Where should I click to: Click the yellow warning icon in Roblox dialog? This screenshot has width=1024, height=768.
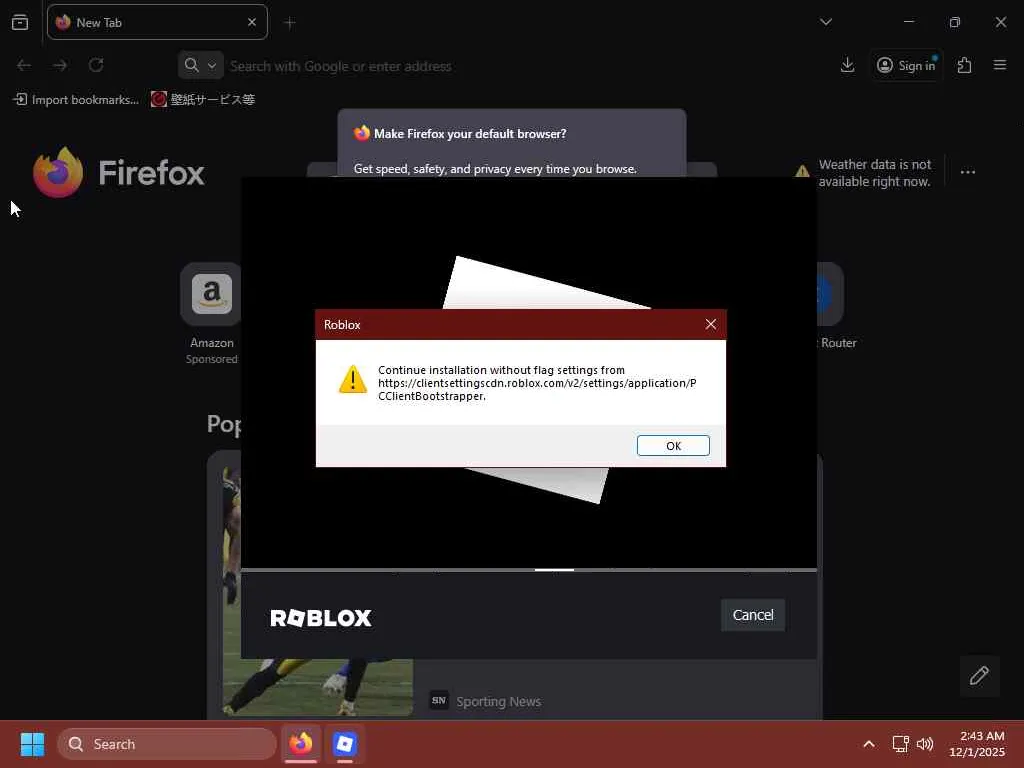[353, 379]
